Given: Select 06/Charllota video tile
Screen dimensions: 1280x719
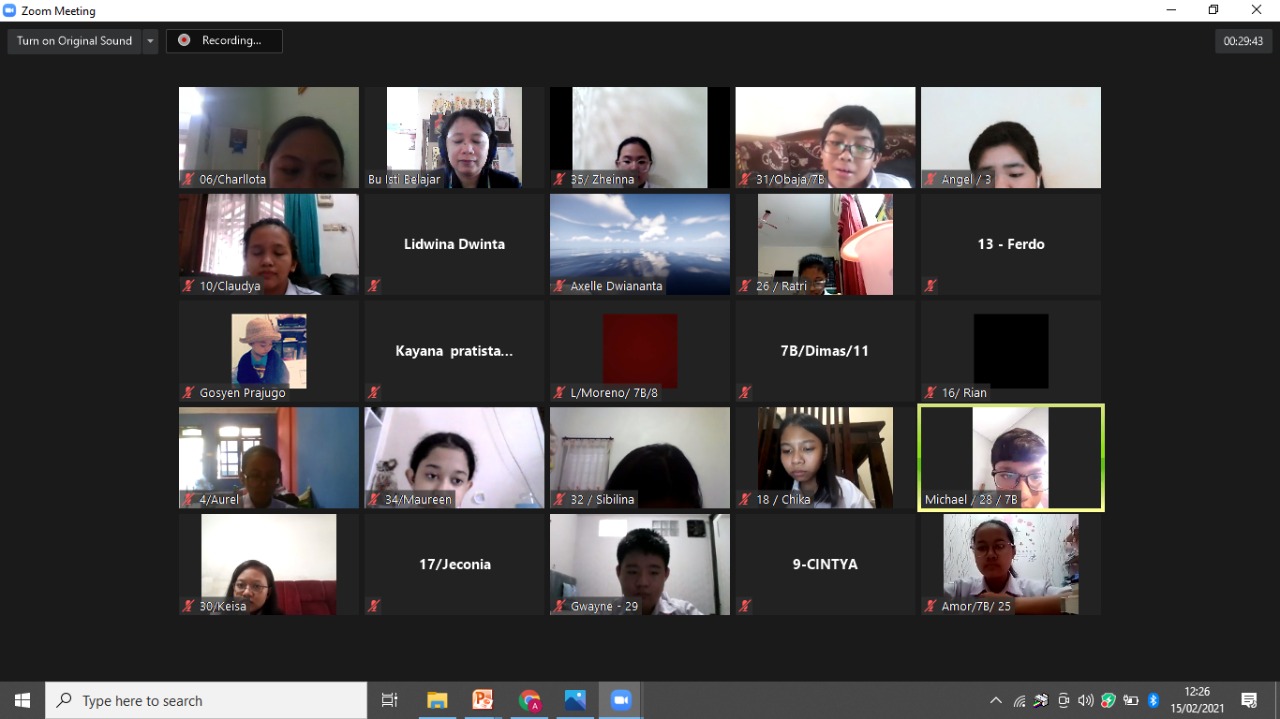Looking at the screenshot, I should [269, 137].
